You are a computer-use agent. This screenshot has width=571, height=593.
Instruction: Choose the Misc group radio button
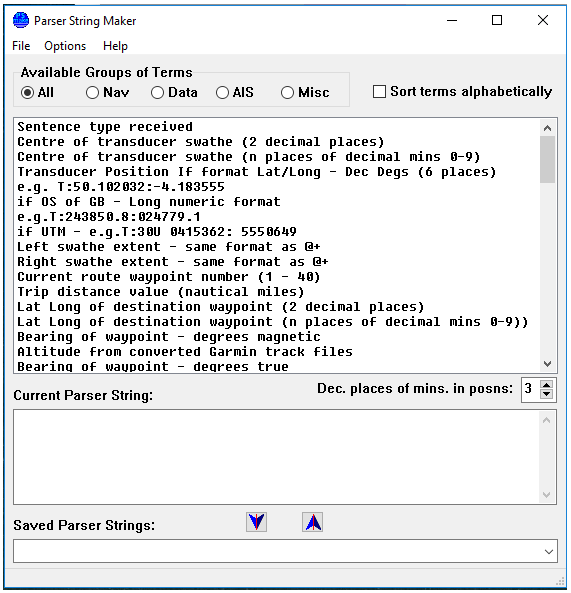(x=287, y=93)
